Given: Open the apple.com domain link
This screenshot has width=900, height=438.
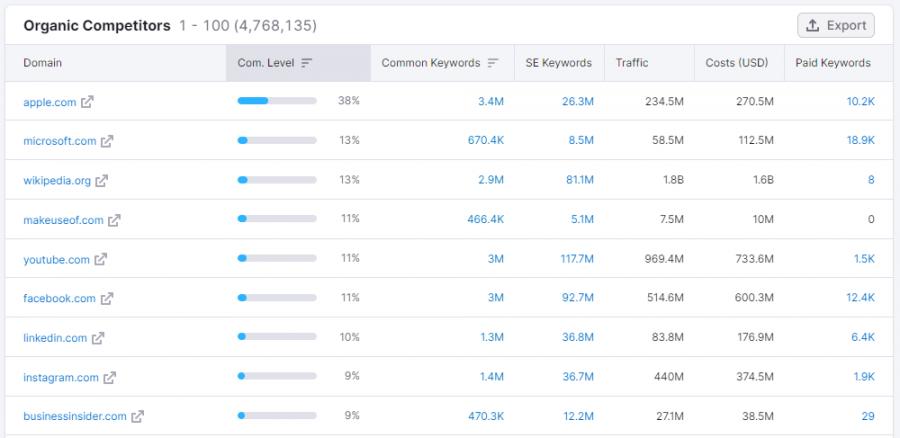Looking at the screenshot, I should 49,102.
